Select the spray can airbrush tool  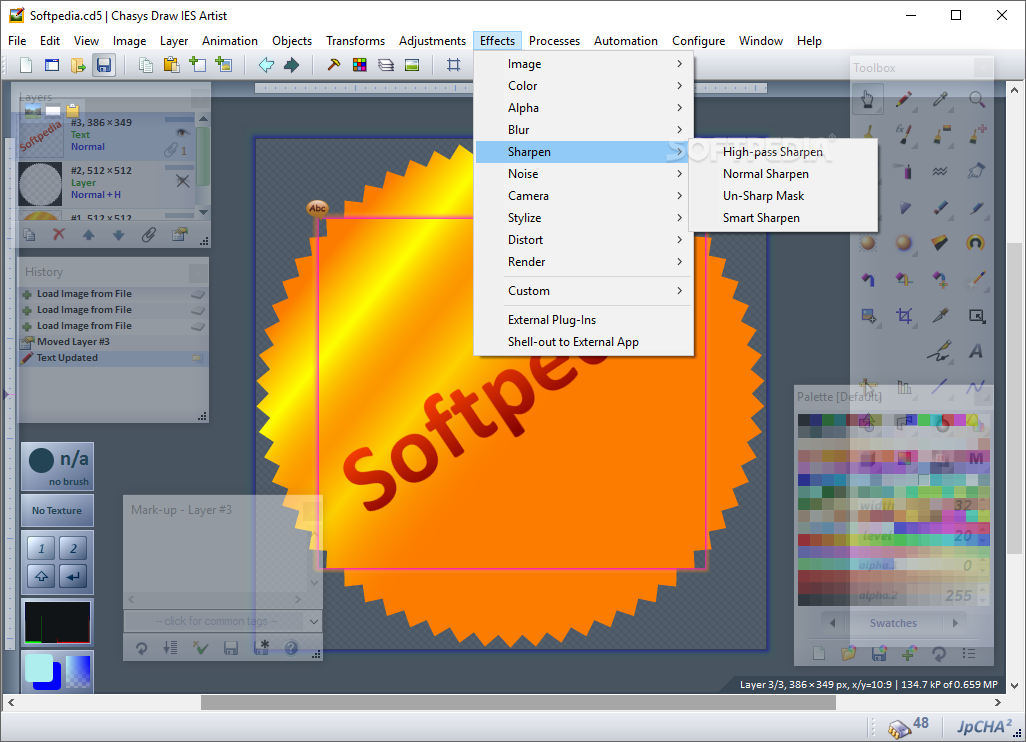point(904,171)
